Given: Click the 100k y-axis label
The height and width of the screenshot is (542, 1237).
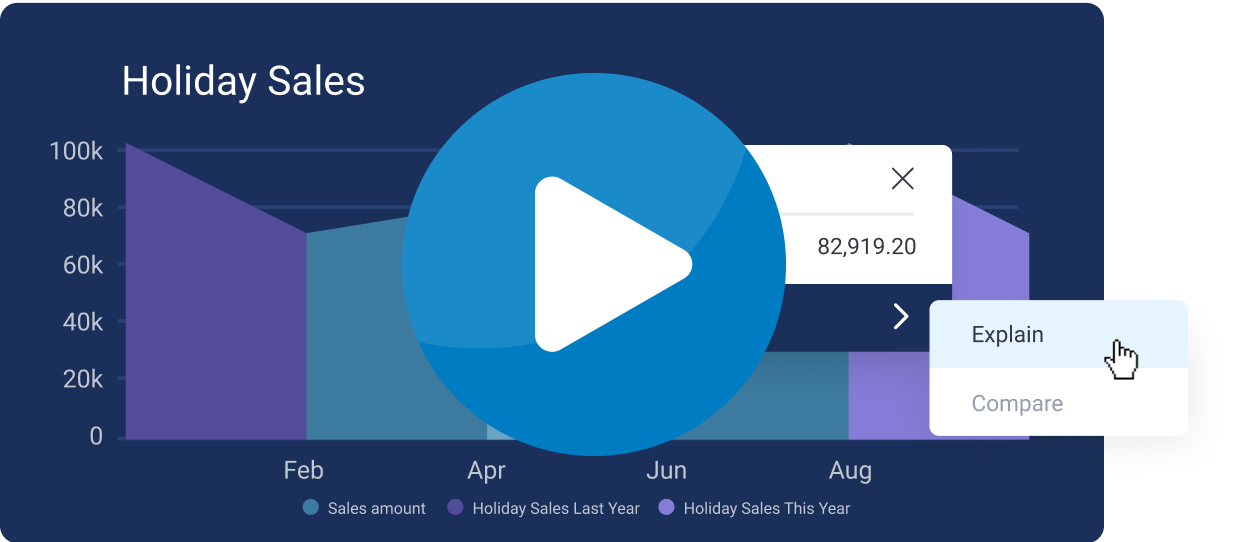Looking at the screenshot, I should coord(76,151).
